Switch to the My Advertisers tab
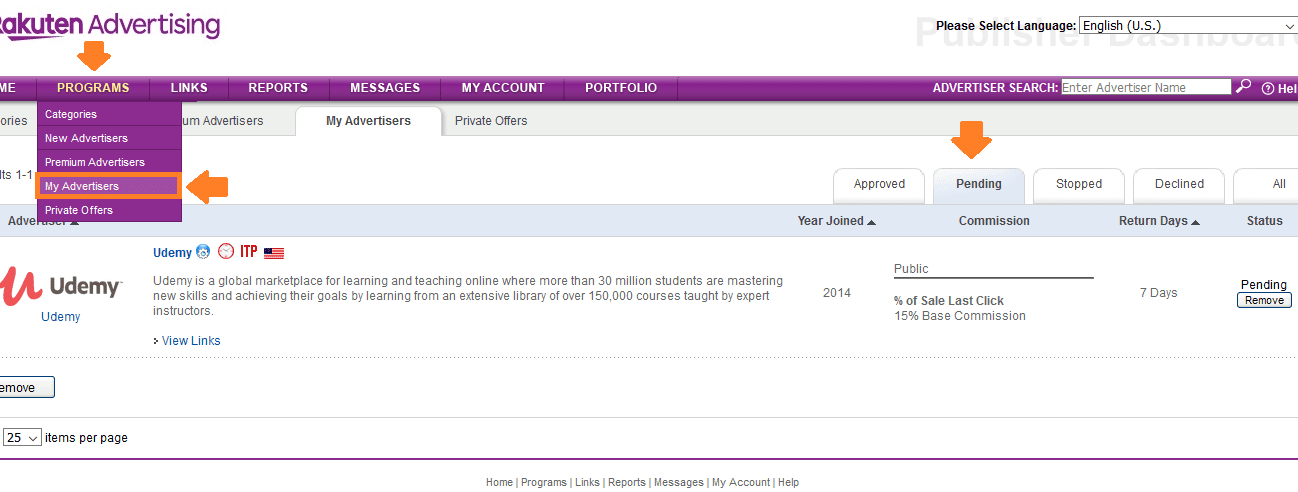Viewport: 1298px width, 492px height. pos(368,121)
